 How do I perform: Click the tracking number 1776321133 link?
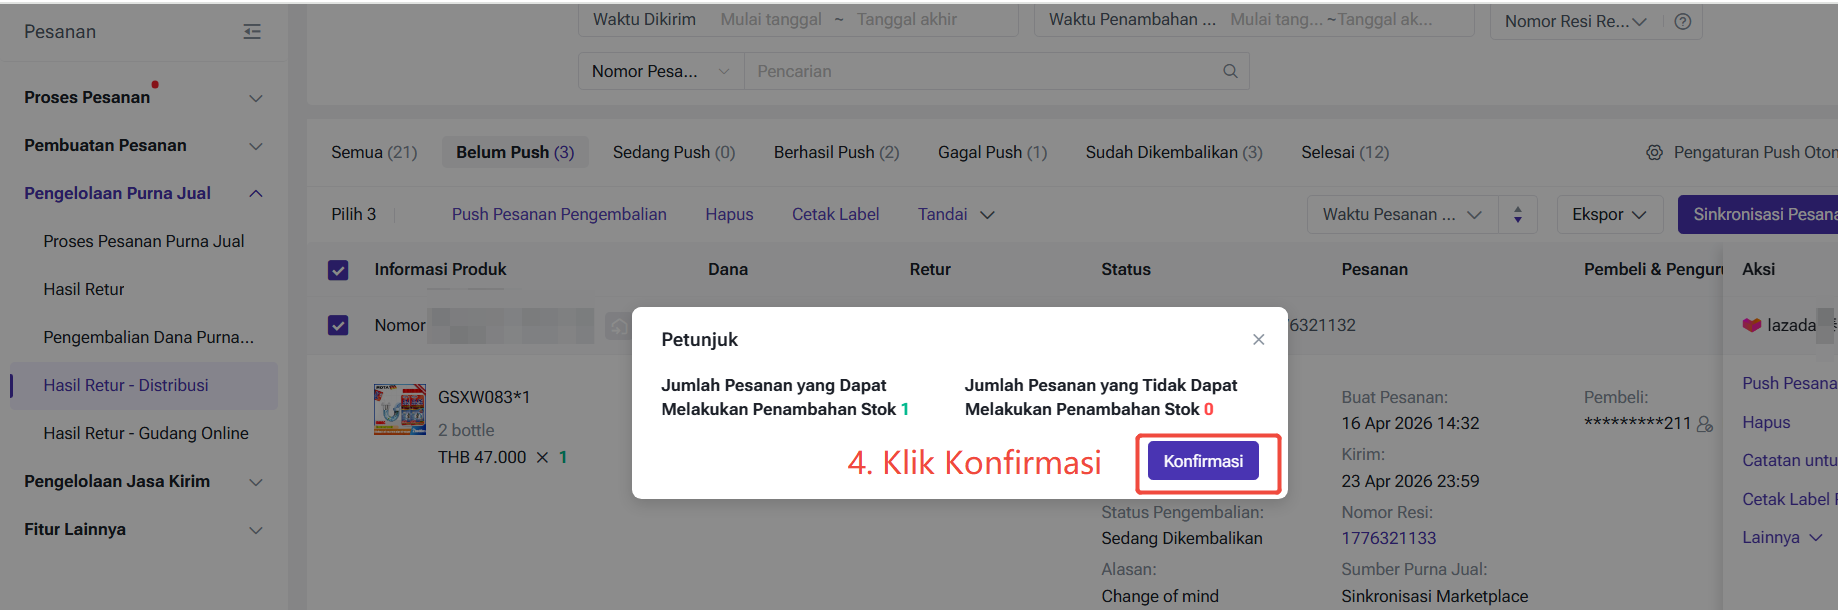coord(1388,538)
